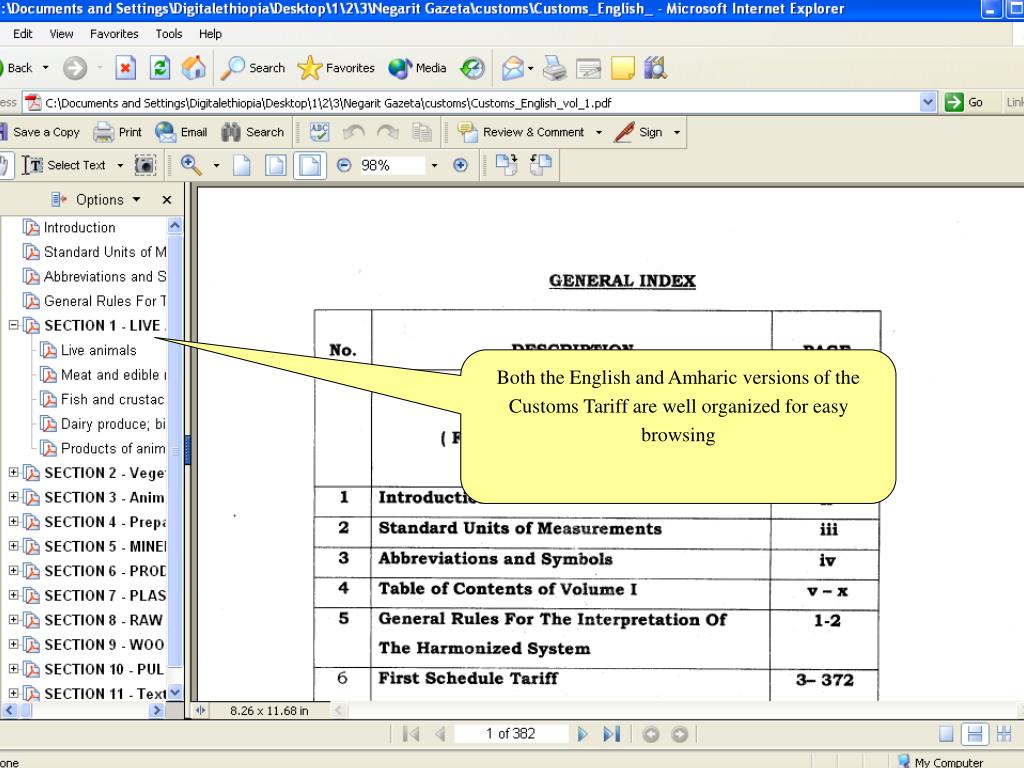Click Acrobat Print button
The image size is (1024, 768).
tap(118, 132)
